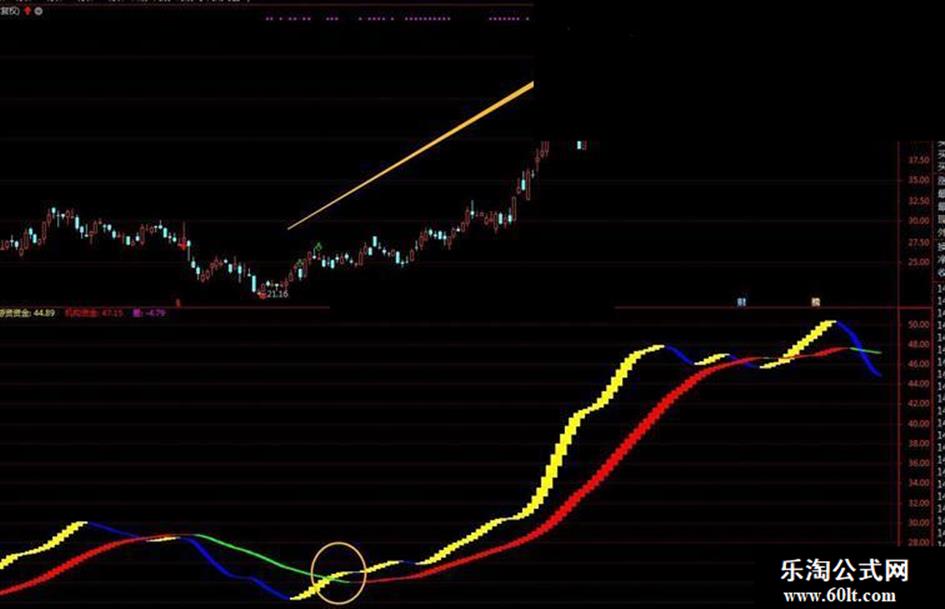
Task: Click the 28.00 indicator axis label
Action: pyautogui.click(x=918, y=543)
